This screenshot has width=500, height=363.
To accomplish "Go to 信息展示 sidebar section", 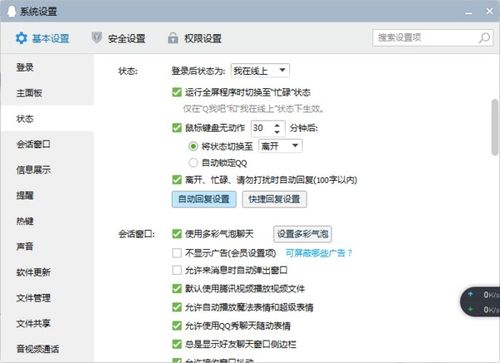I will click(47, 170).
